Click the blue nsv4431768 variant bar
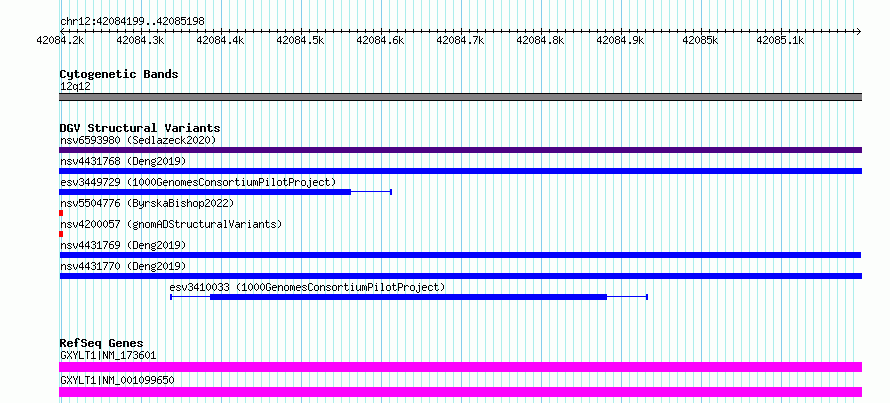The width and height of the screenshot is (890, 403). (460, 171)
